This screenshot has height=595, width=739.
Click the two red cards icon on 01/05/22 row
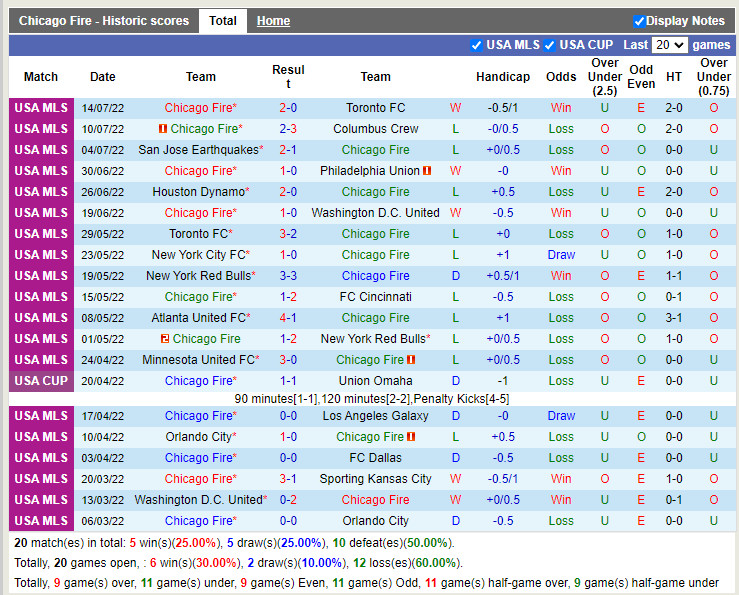click(165, 339)
